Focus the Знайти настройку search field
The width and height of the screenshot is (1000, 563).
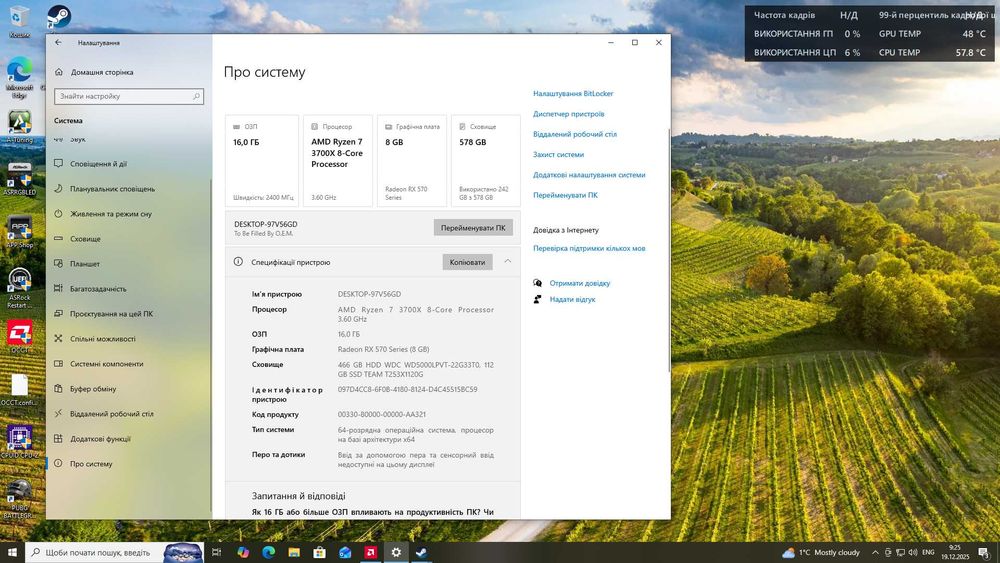[x=129, y=96]
